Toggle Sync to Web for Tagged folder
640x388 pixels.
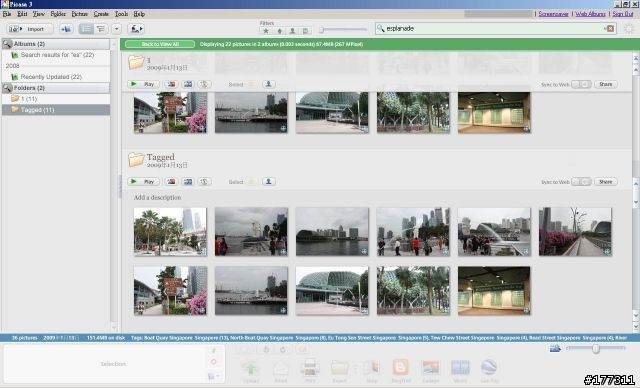[x=581, y=182]
